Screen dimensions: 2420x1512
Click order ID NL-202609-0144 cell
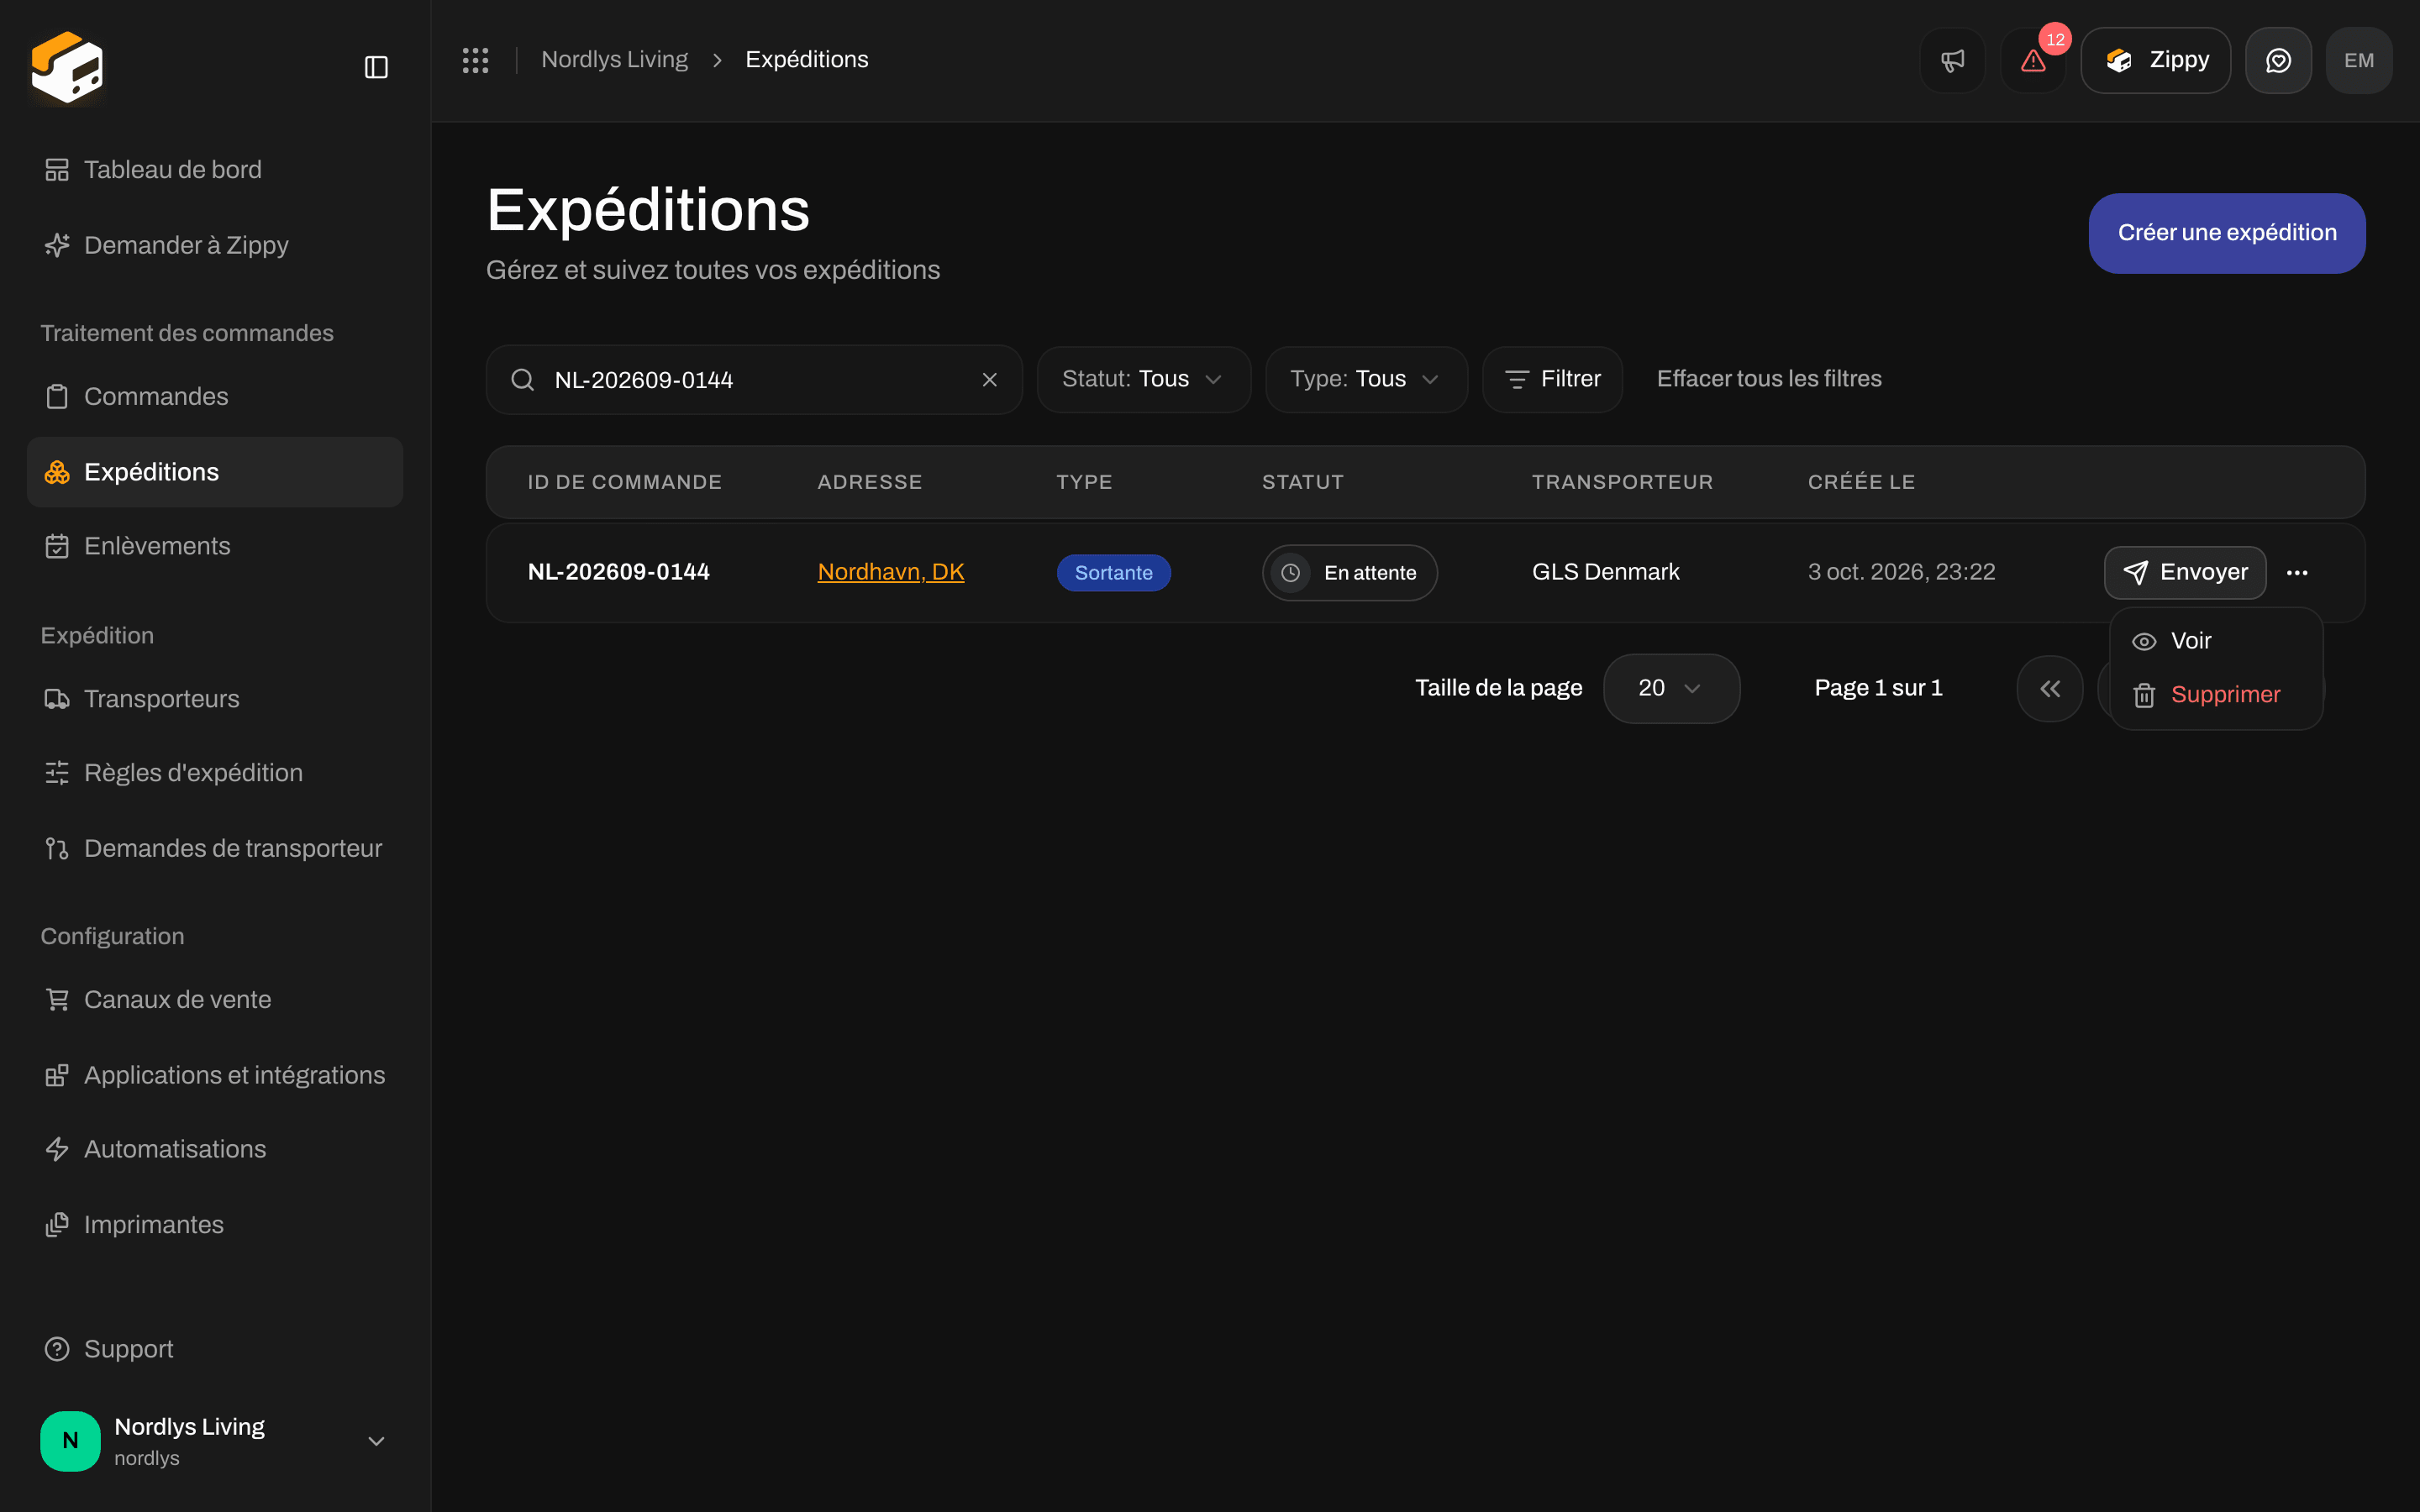[x=618, y=572]
